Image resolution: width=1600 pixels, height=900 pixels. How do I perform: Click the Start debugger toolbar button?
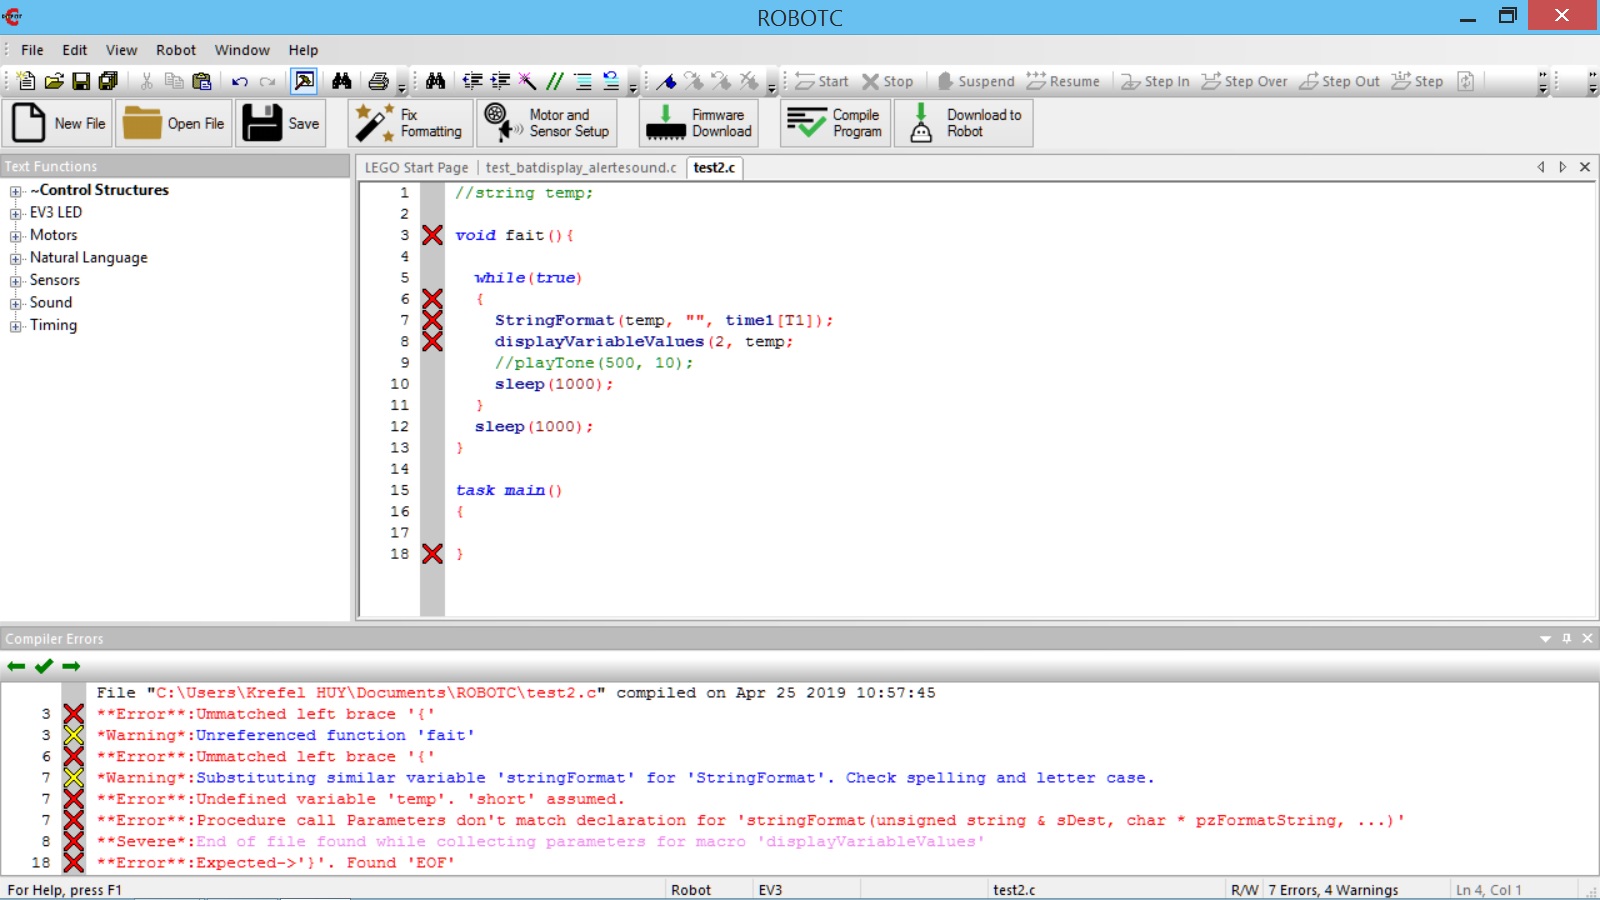(821, 81)
